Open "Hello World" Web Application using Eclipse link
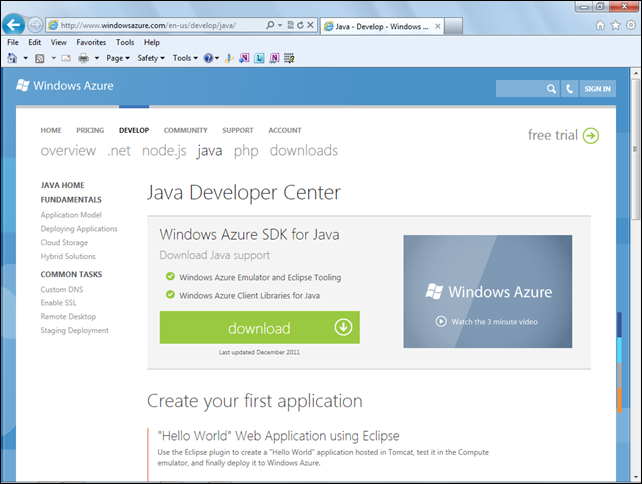This screenshot has width=642, height=484. point(278,436)
